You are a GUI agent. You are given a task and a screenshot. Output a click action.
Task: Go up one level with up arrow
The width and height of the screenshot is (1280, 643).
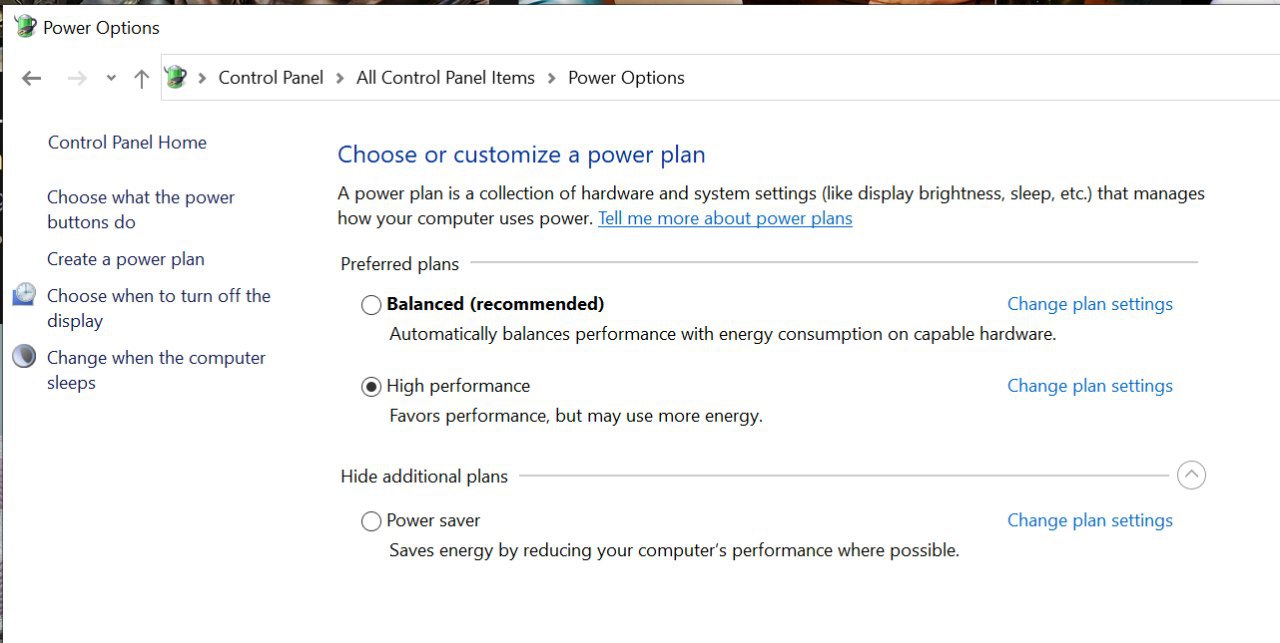point(141,78)
